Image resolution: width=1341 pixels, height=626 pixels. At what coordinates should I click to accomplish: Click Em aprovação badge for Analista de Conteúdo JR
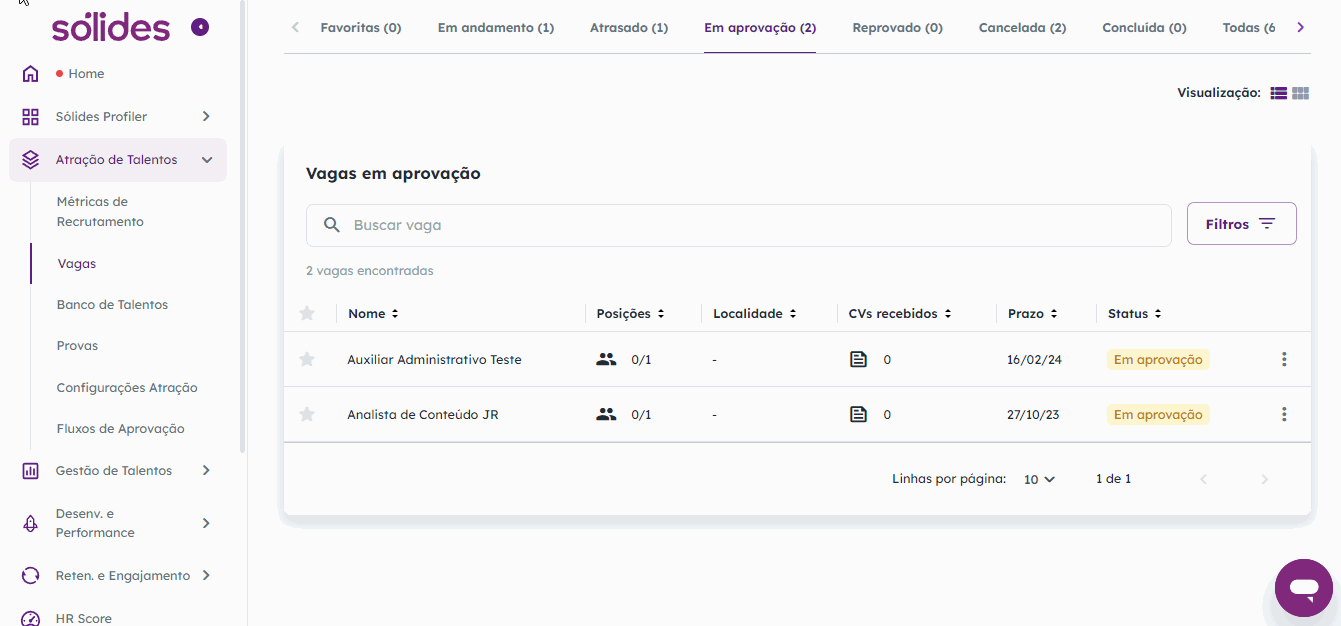tap(1158, 414)
